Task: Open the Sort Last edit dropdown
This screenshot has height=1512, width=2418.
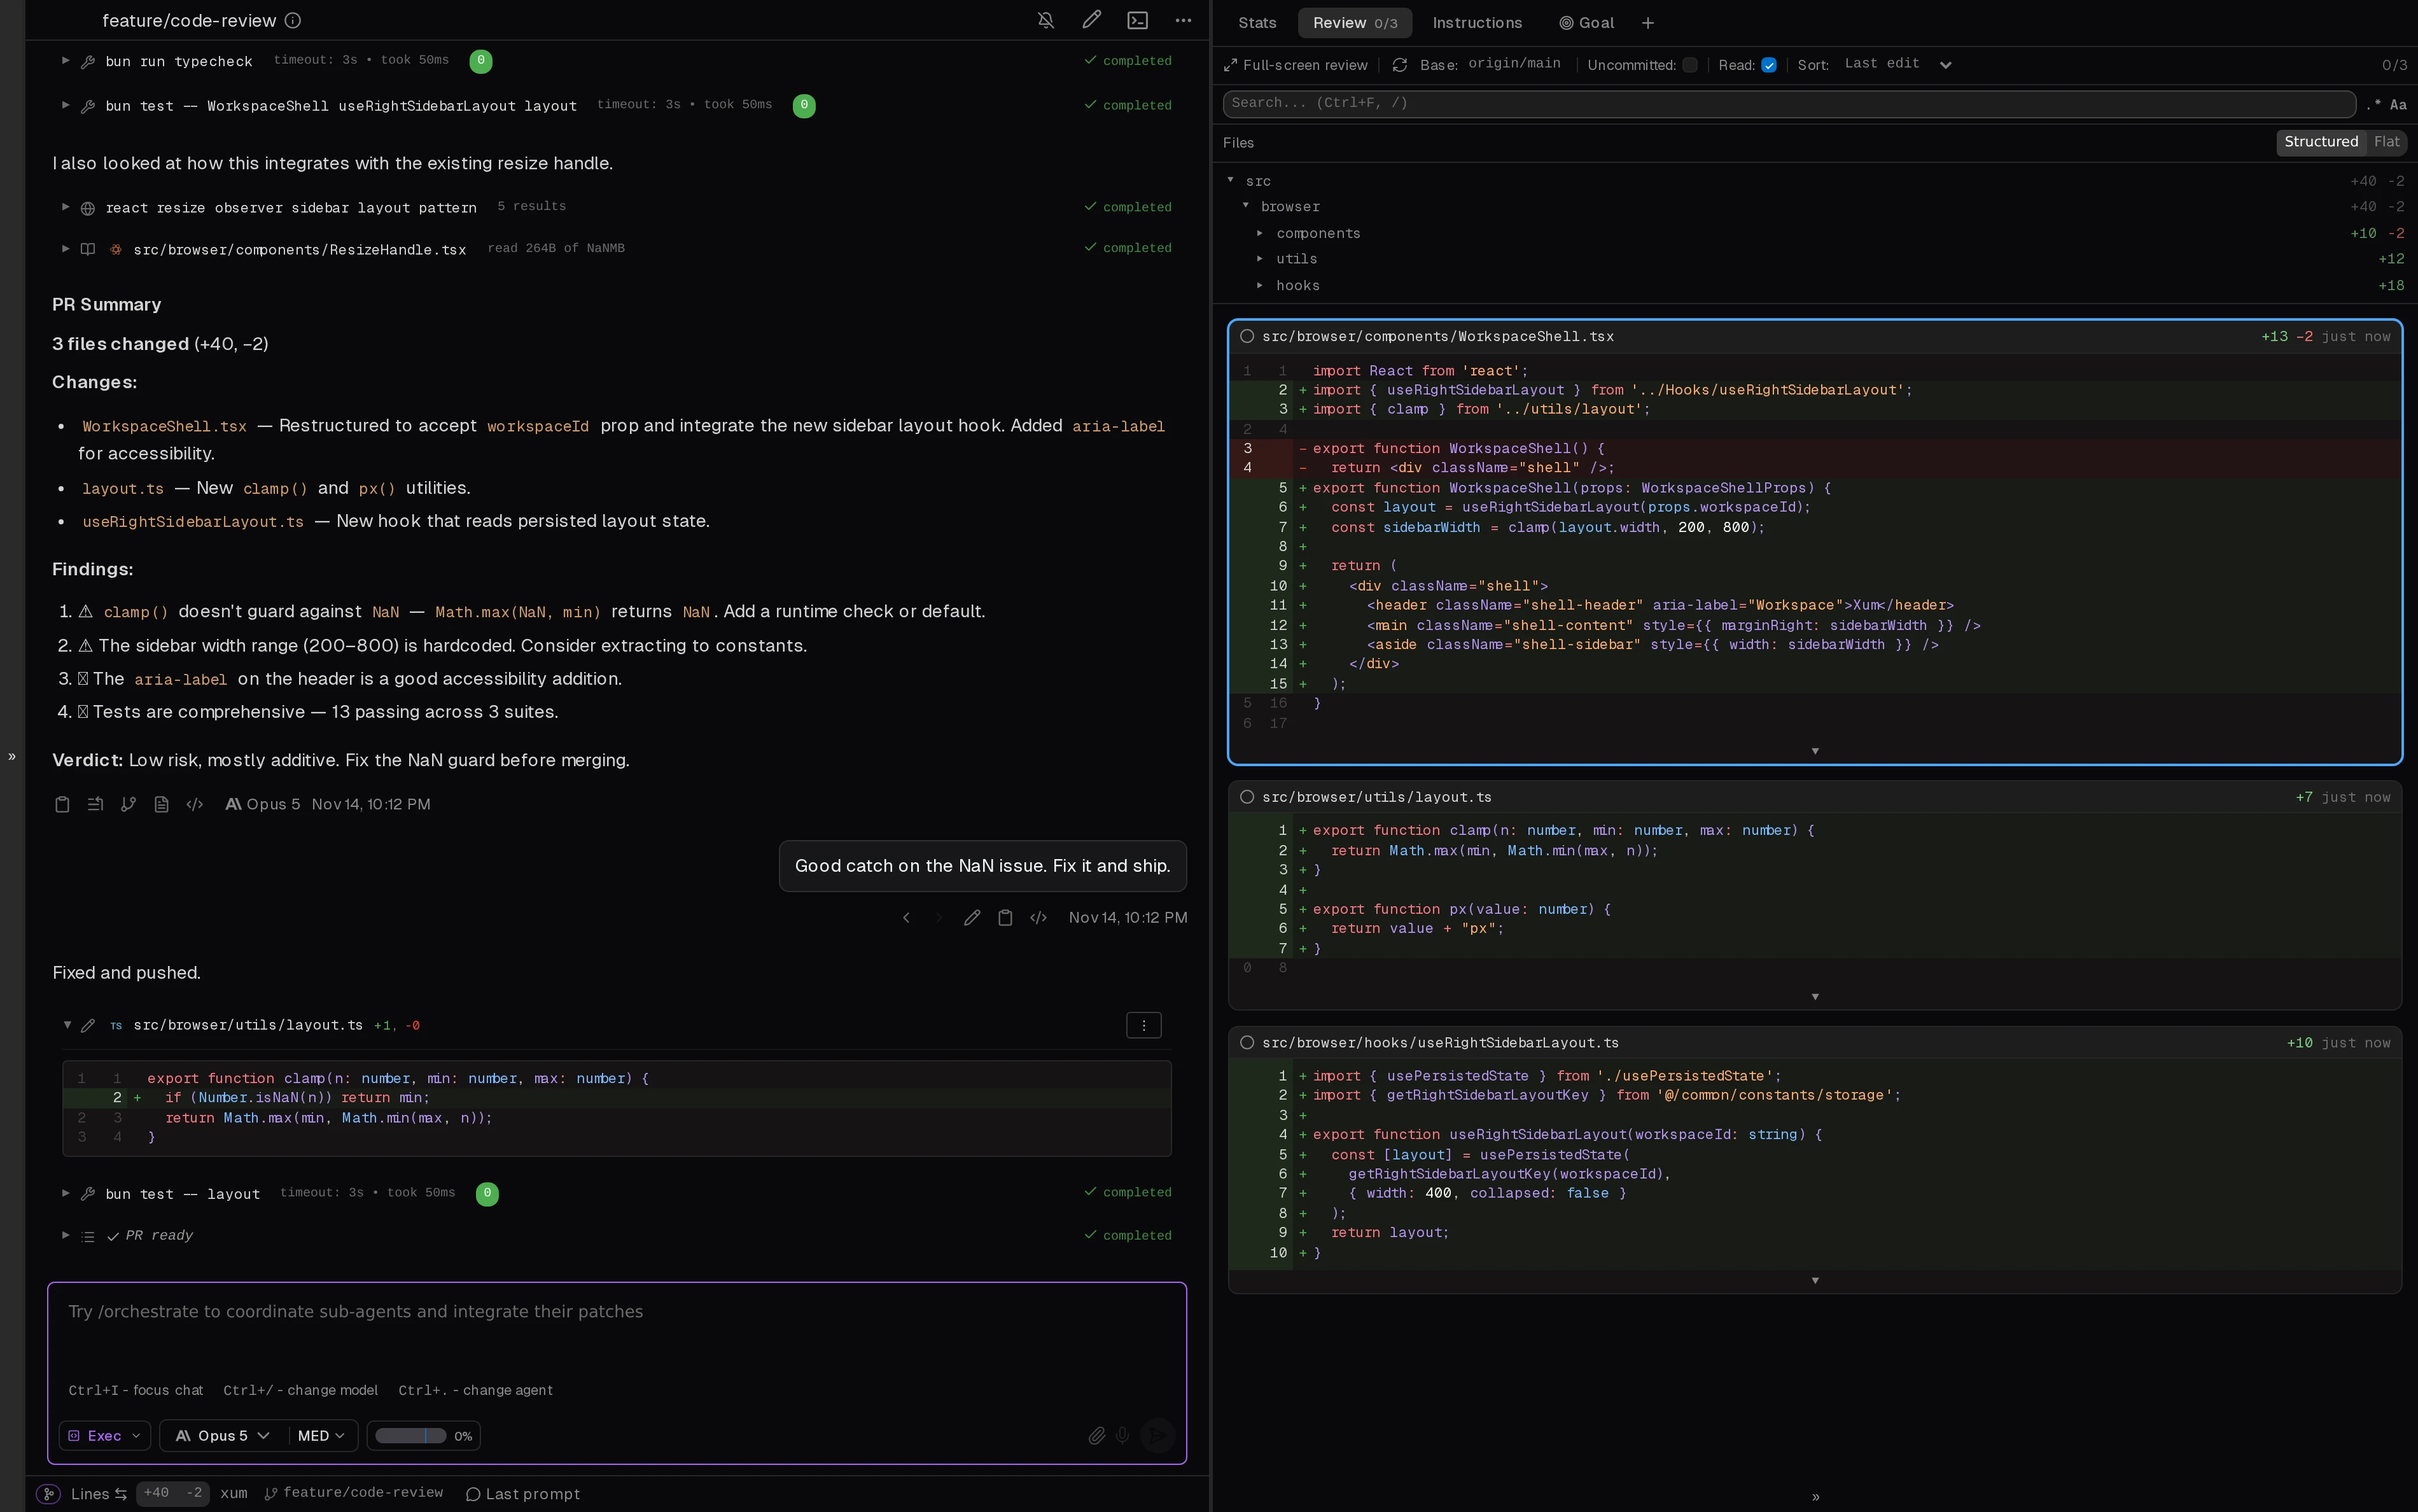Action: point(1897,64)
